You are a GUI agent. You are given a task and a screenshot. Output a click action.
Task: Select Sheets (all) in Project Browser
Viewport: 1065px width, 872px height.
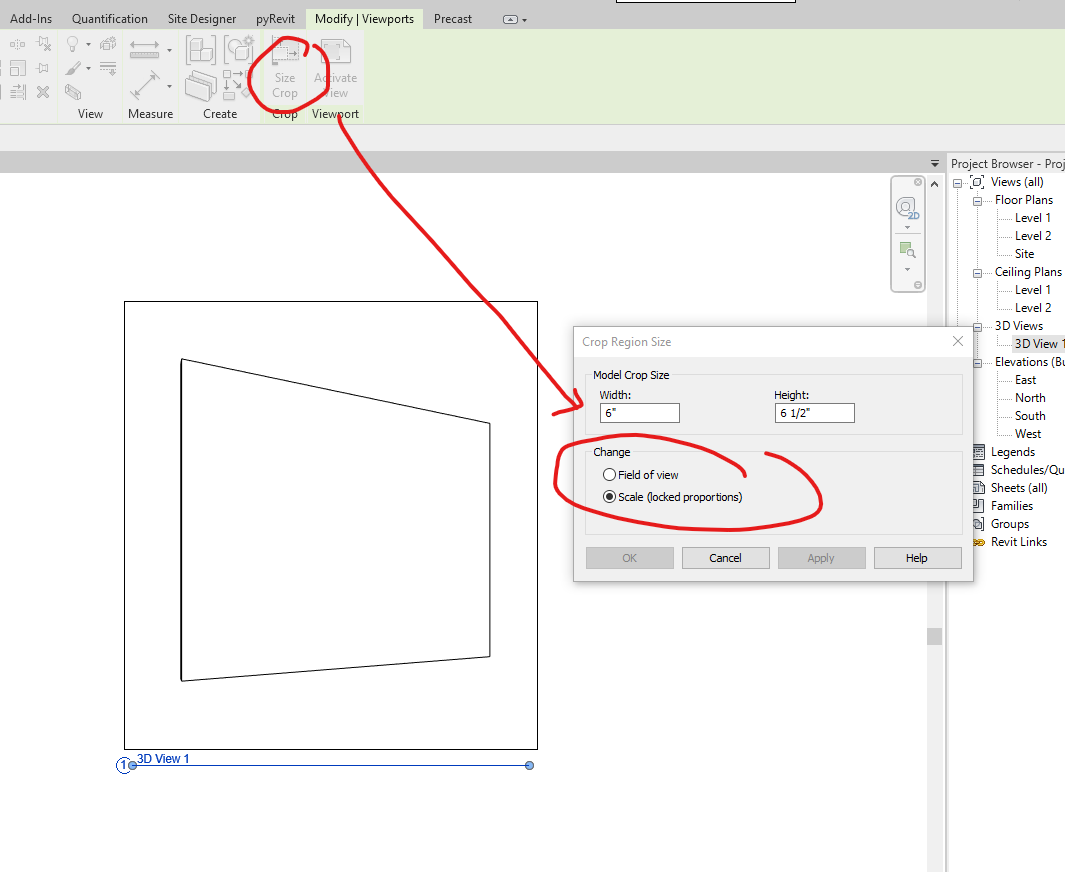pos(1019,488)
